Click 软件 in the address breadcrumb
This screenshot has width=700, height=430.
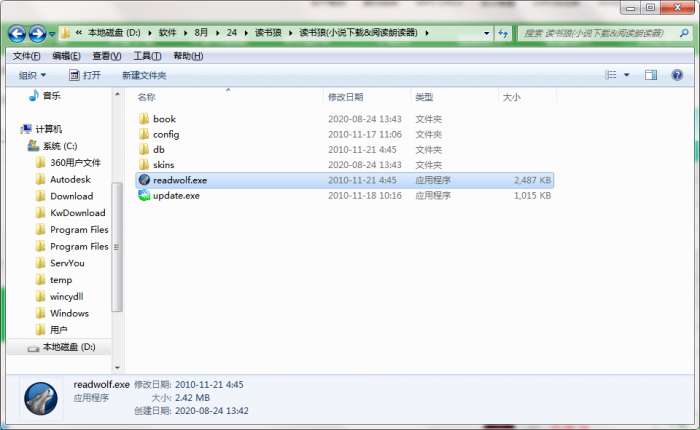click(x=167, y=33)
